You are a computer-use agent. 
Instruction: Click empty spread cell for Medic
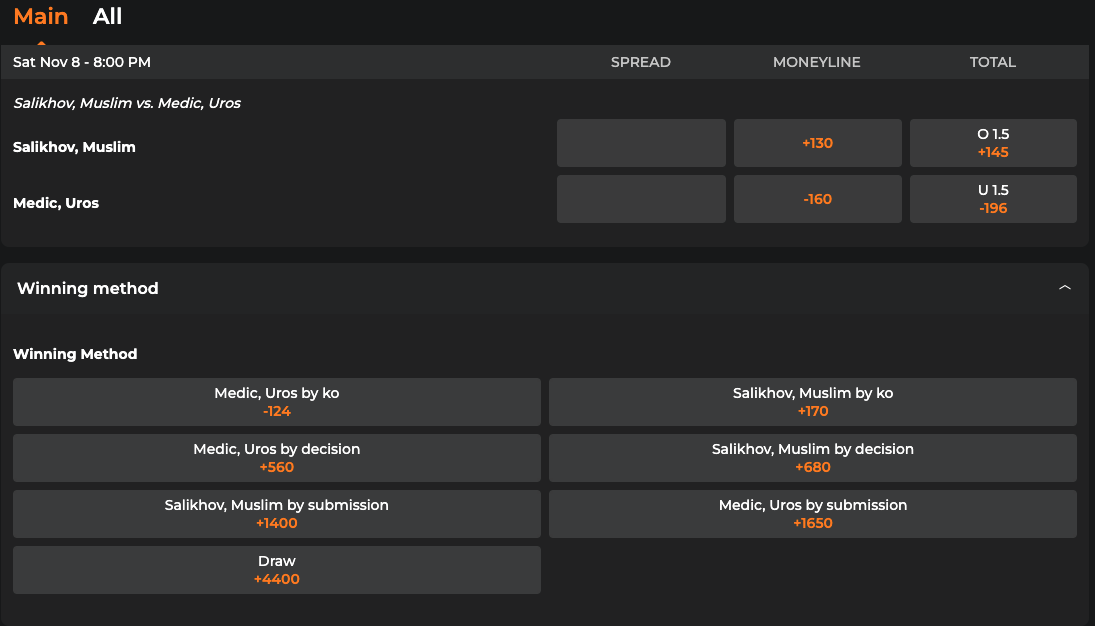pyautogui.click(x=641, y=199)
